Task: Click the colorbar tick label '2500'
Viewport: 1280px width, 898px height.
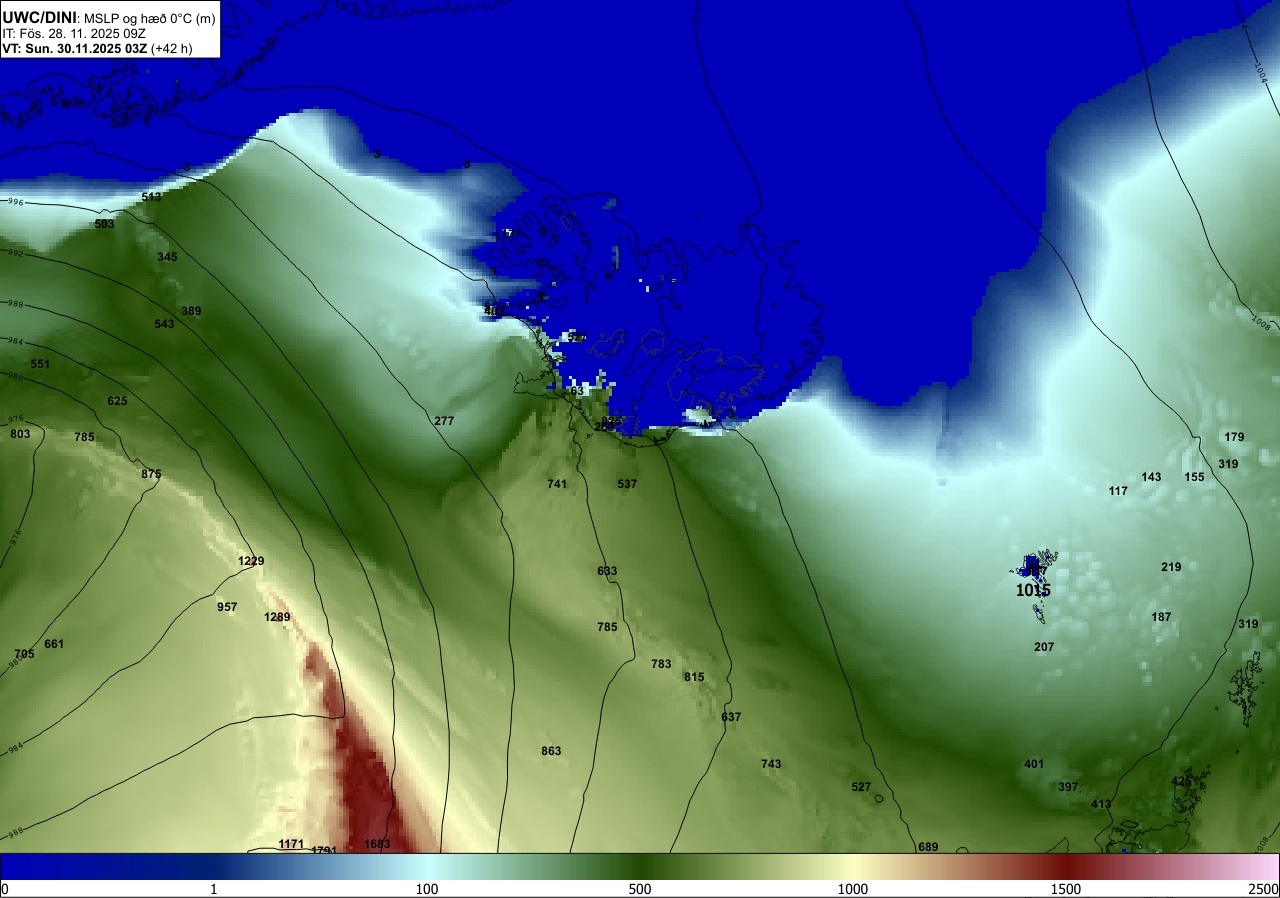Action: pos(1264,889)
